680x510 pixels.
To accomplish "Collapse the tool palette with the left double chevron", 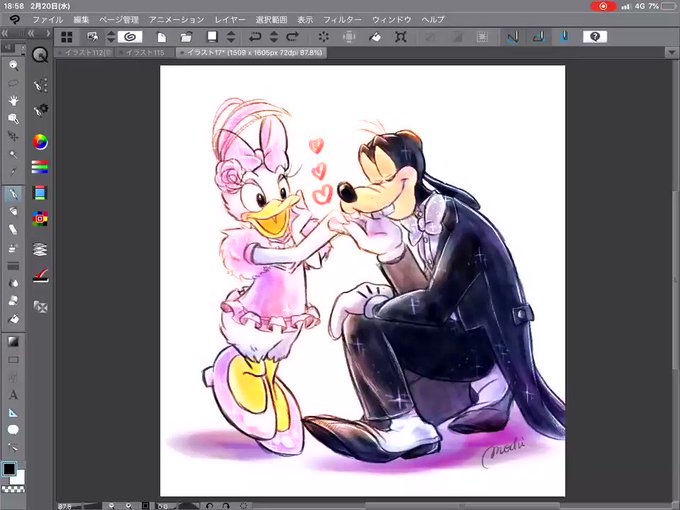I will [x=5, y=33].
